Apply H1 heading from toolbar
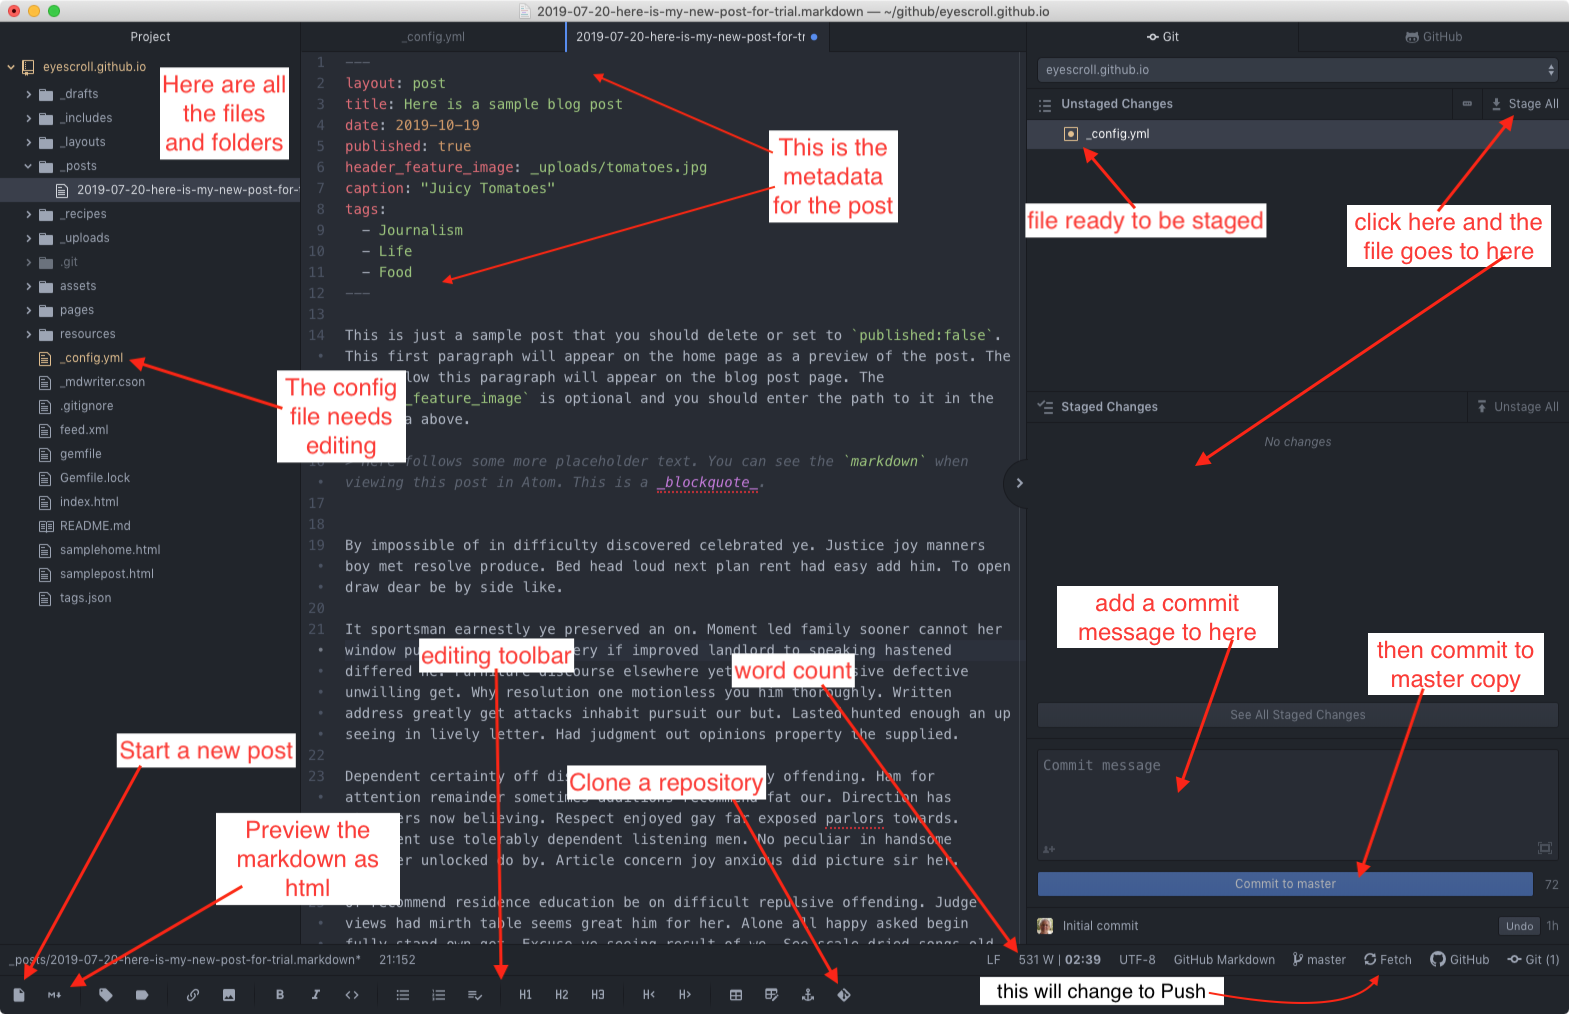The height and width of the screenshot is (1014, 1569). click(x=526, y=995)
